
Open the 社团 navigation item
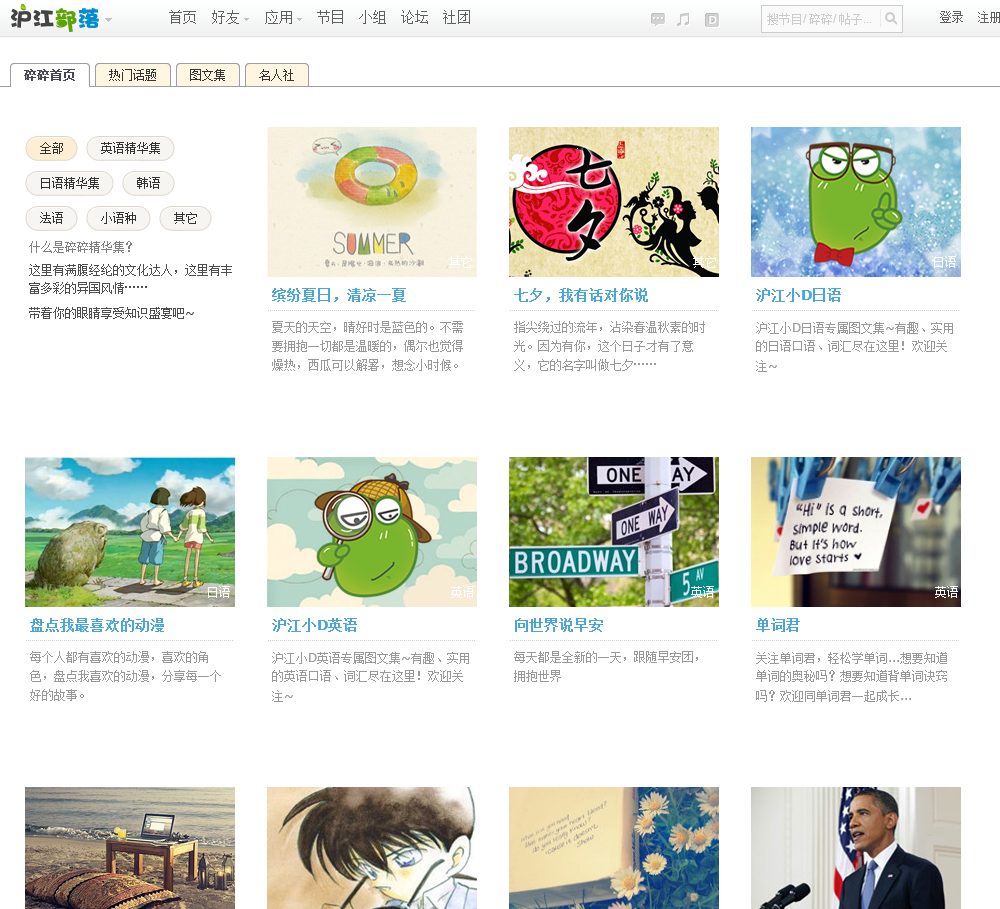click(x=457, y=17)
